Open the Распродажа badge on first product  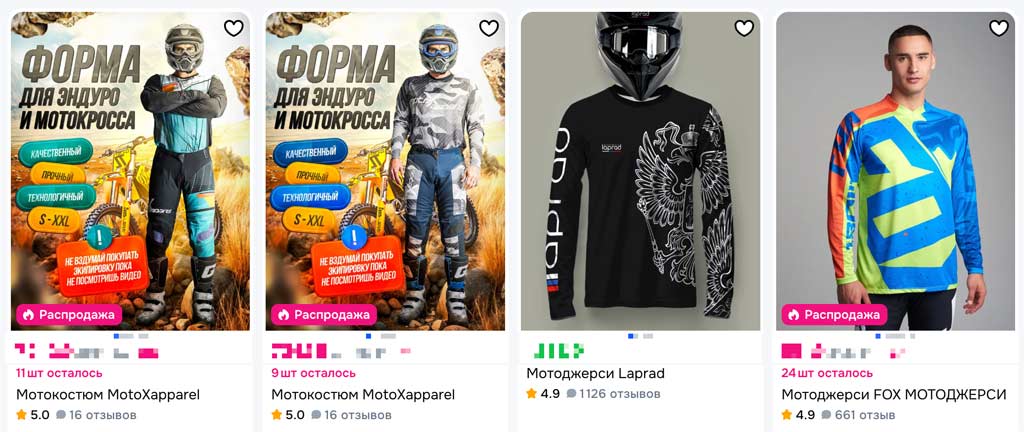(69, 315)
